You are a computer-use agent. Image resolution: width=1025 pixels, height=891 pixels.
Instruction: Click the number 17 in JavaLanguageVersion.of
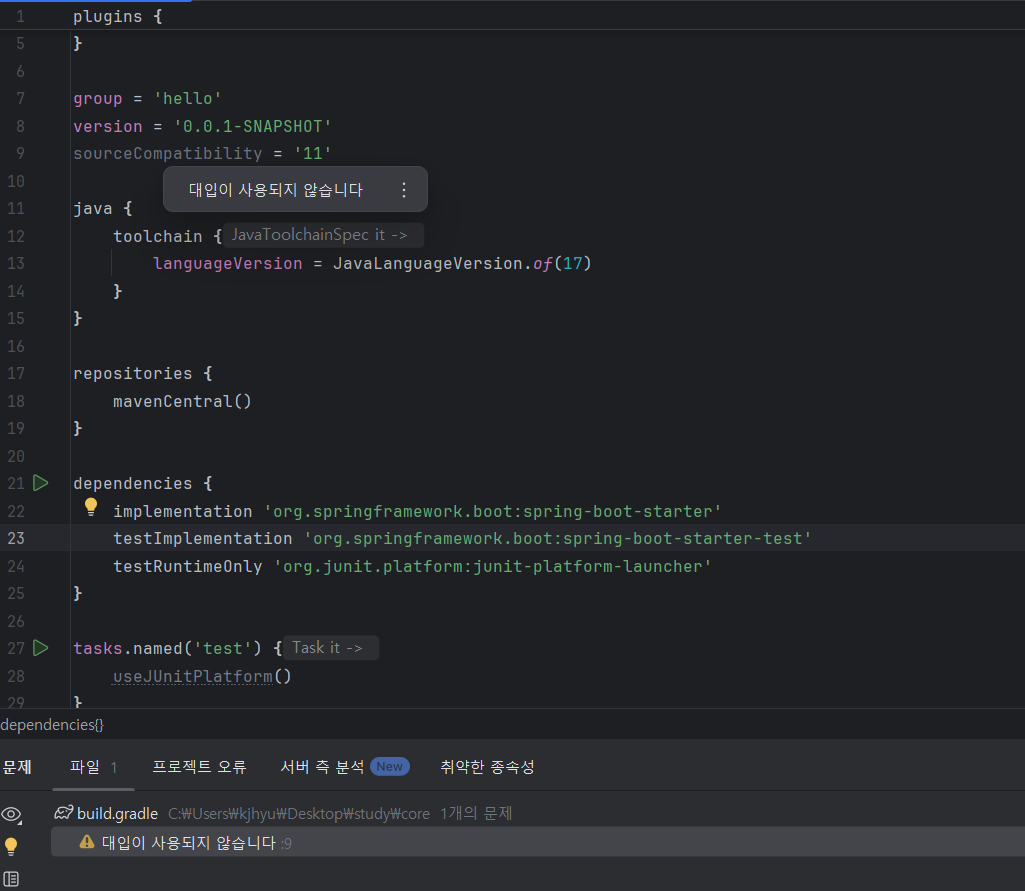click(x=573, y=263)
